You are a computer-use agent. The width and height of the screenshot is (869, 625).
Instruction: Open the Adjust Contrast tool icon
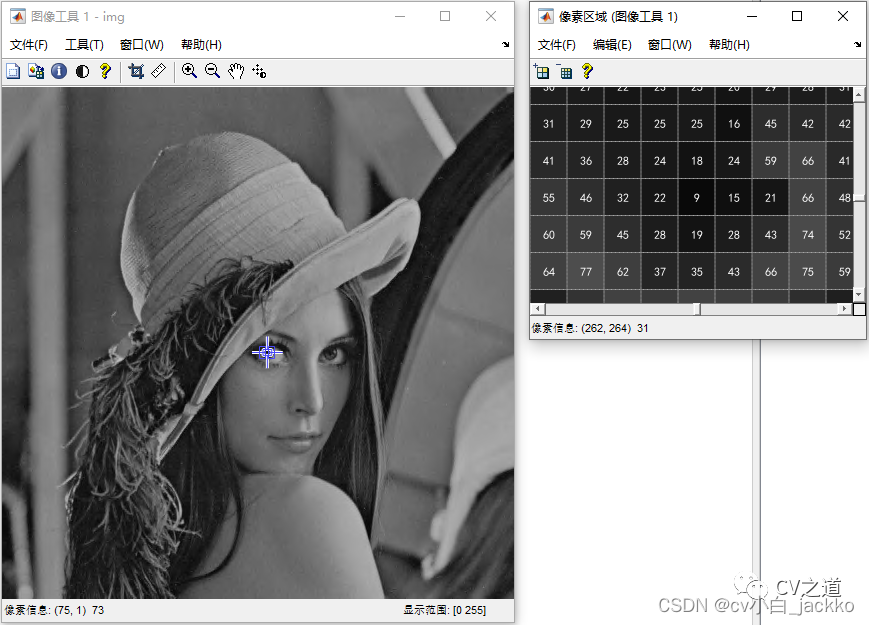click(x=82, y=71)
